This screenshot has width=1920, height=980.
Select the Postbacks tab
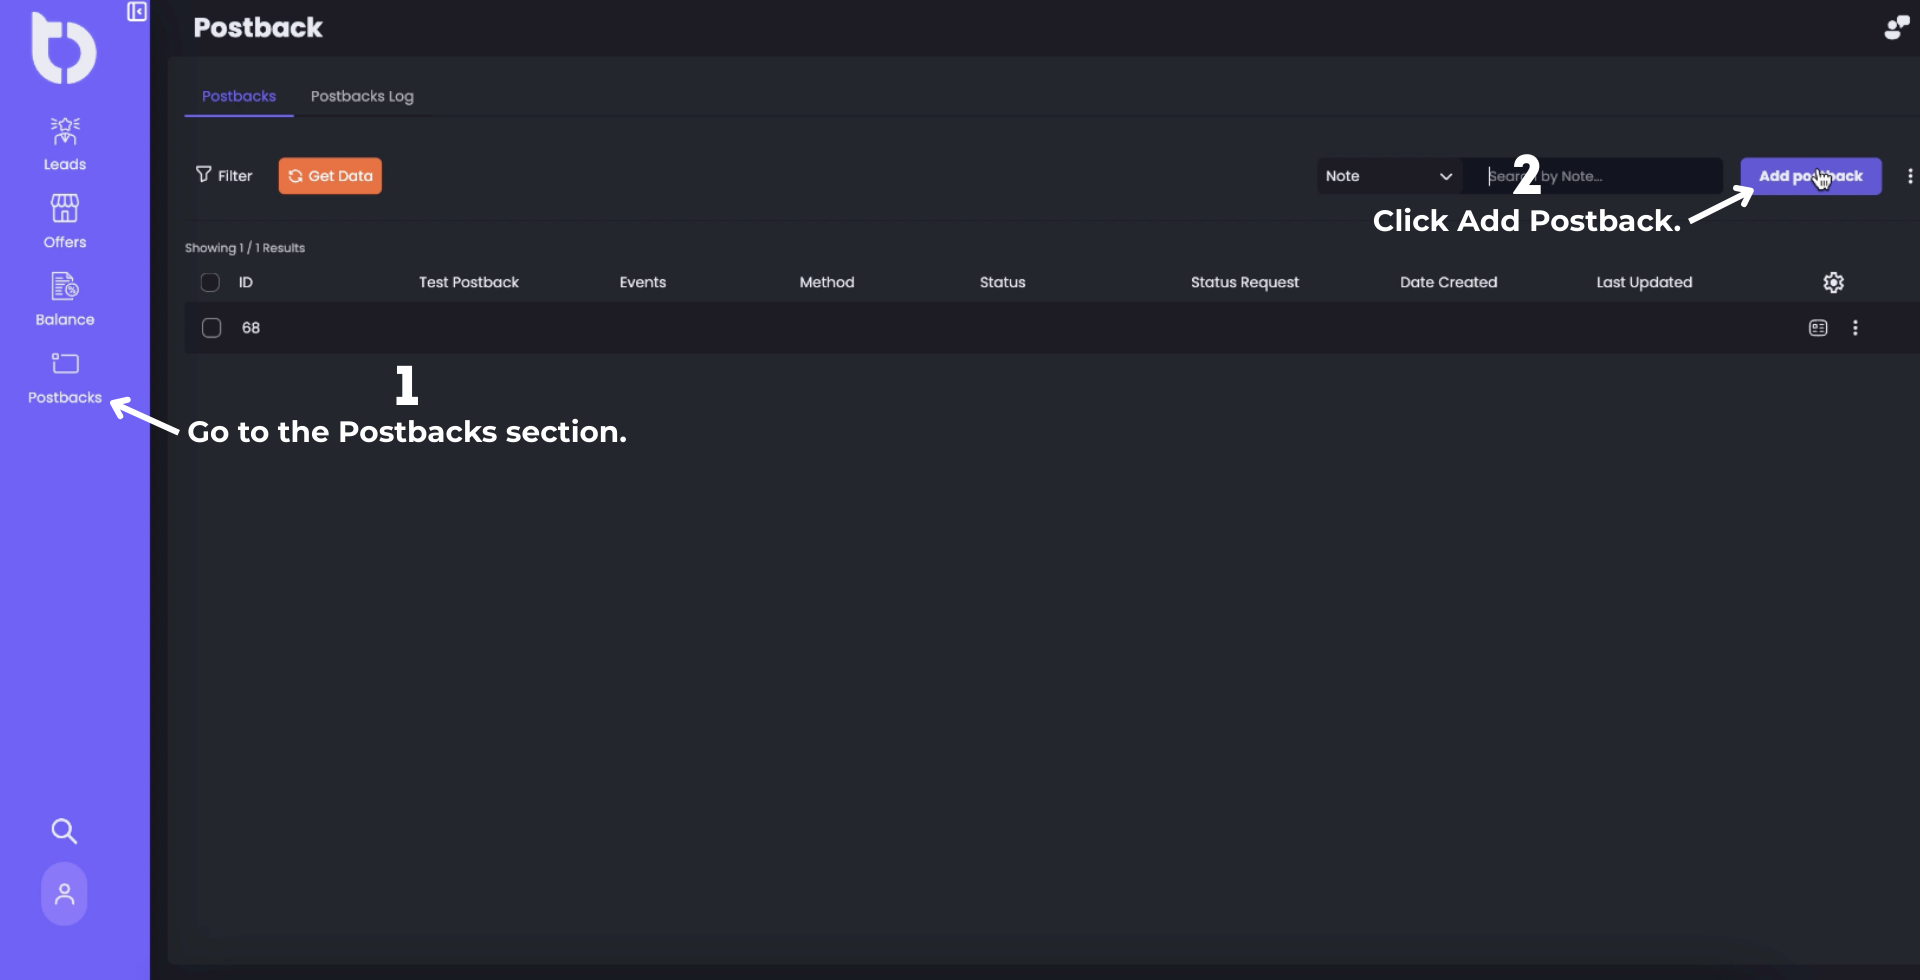tap(239, 97)
